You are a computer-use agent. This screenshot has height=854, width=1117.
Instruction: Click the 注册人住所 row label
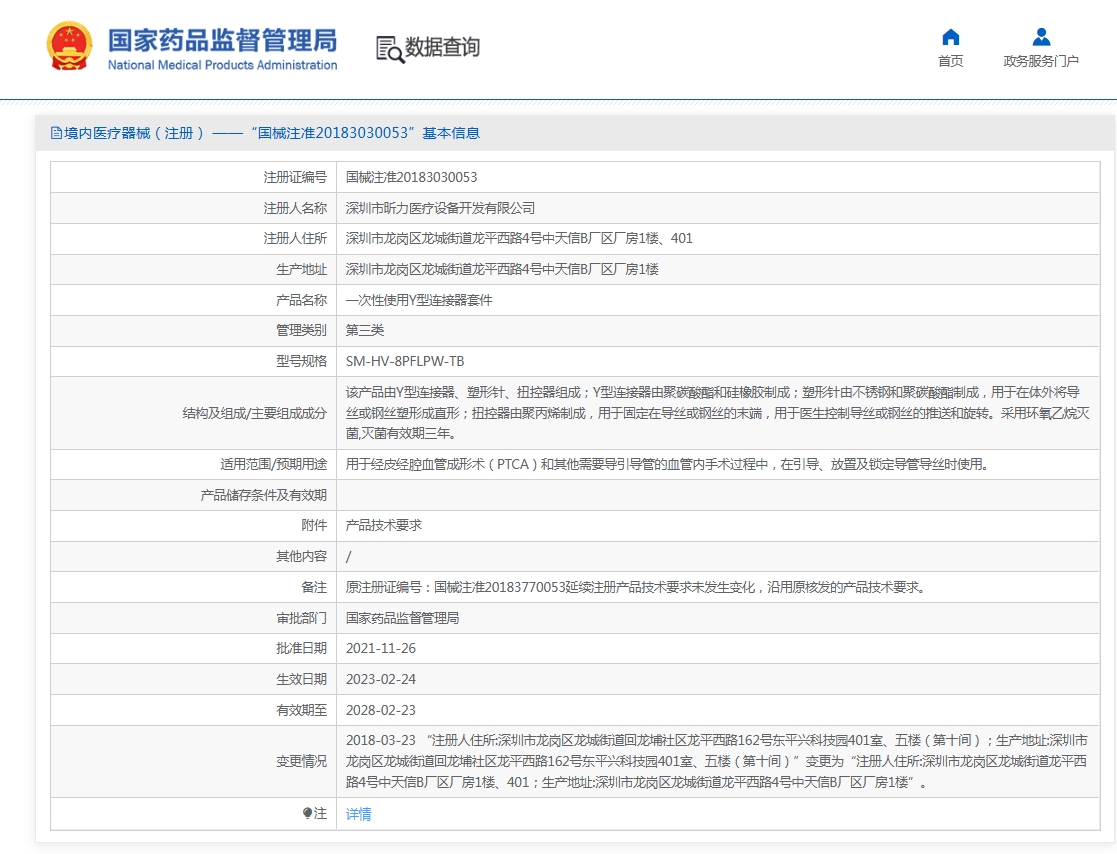(295, 239)
